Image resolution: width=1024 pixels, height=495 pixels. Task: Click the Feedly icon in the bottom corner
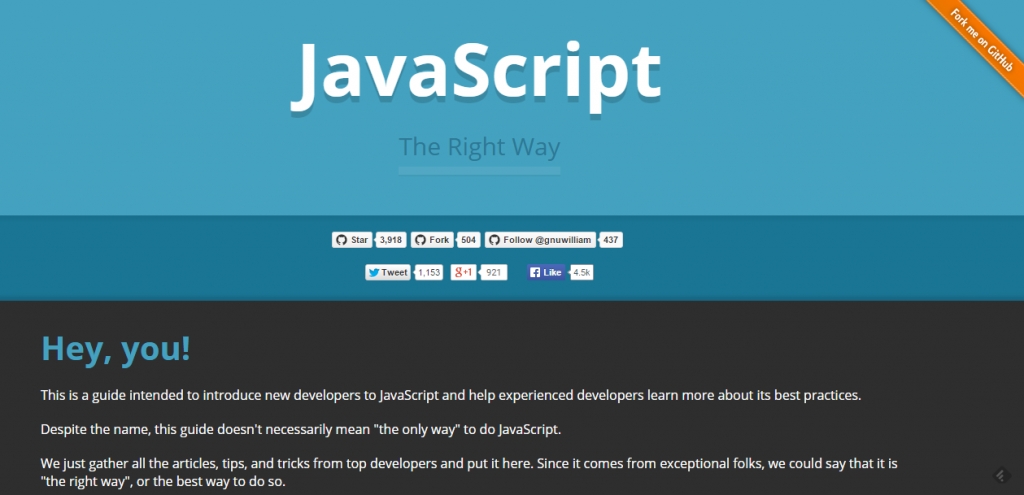998,474
